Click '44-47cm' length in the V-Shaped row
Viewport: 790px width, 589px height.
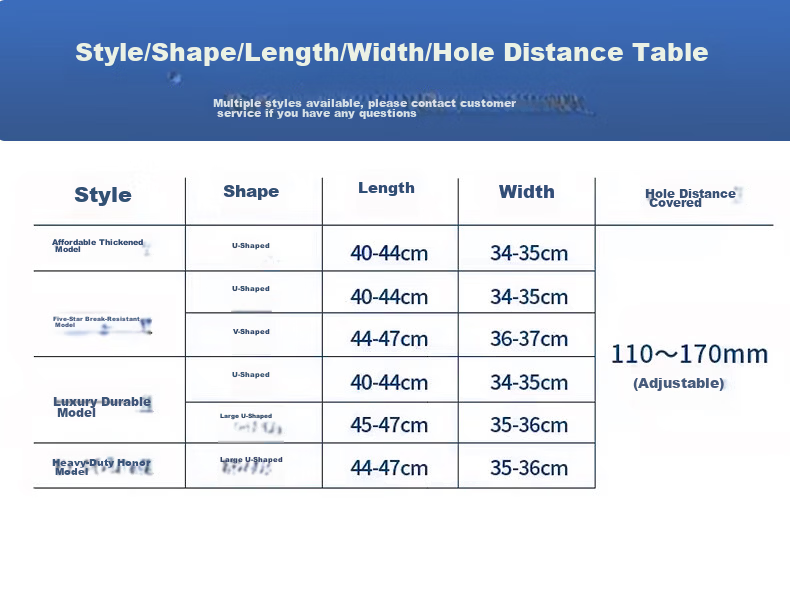pos(389,339)
